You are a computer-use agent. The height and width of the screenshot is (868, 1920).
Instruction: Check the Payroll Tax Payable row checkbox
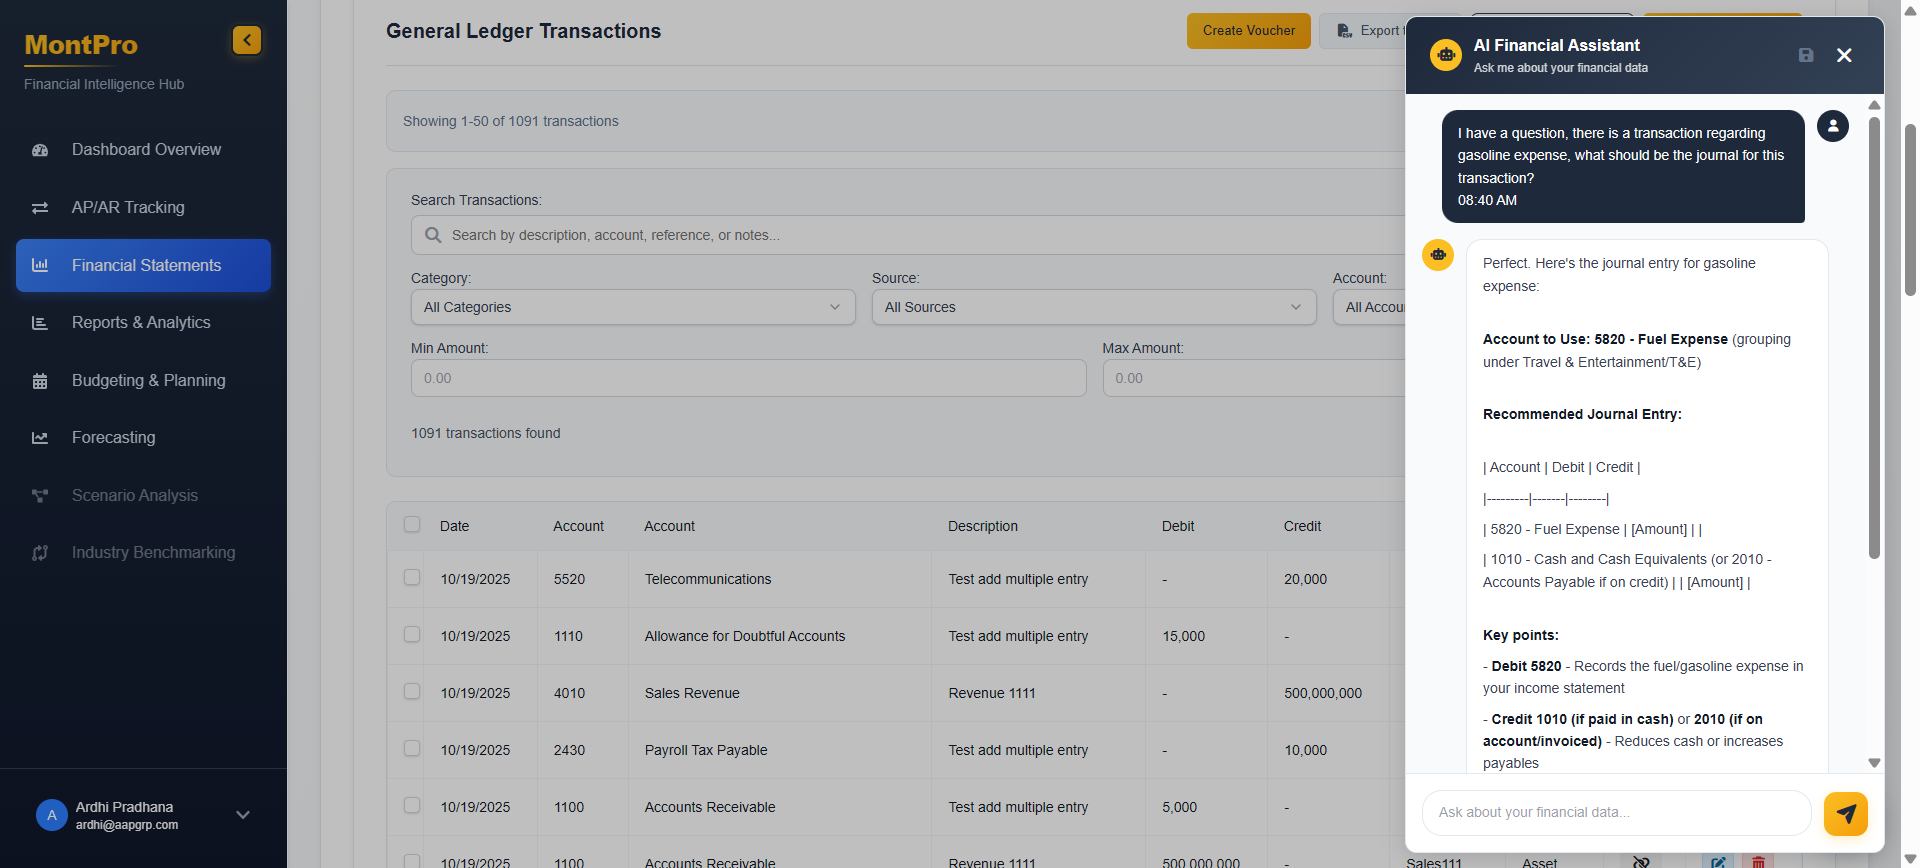tap(412, 748)
